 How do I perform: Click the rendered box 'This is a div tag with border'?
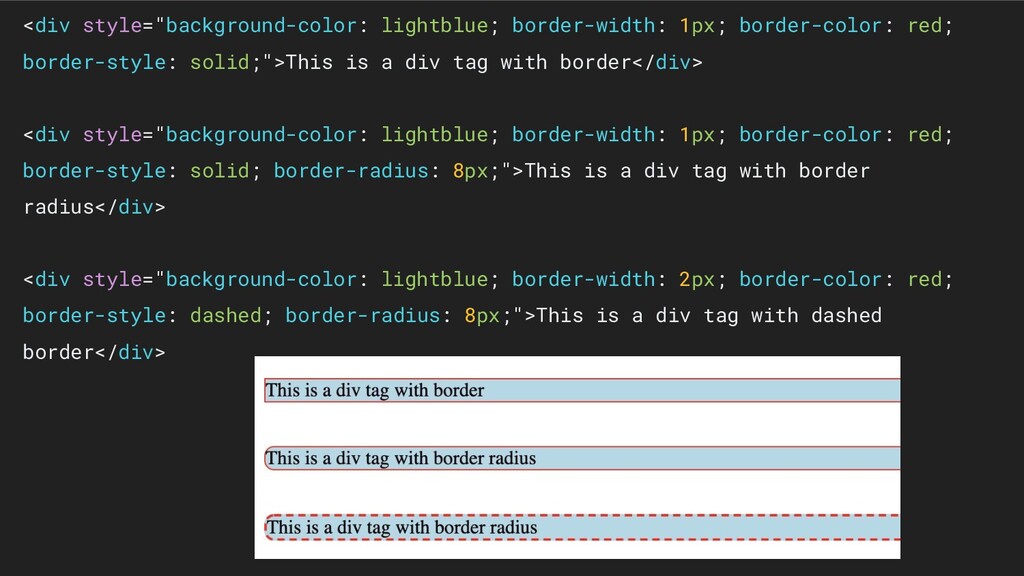coord(582,390)
